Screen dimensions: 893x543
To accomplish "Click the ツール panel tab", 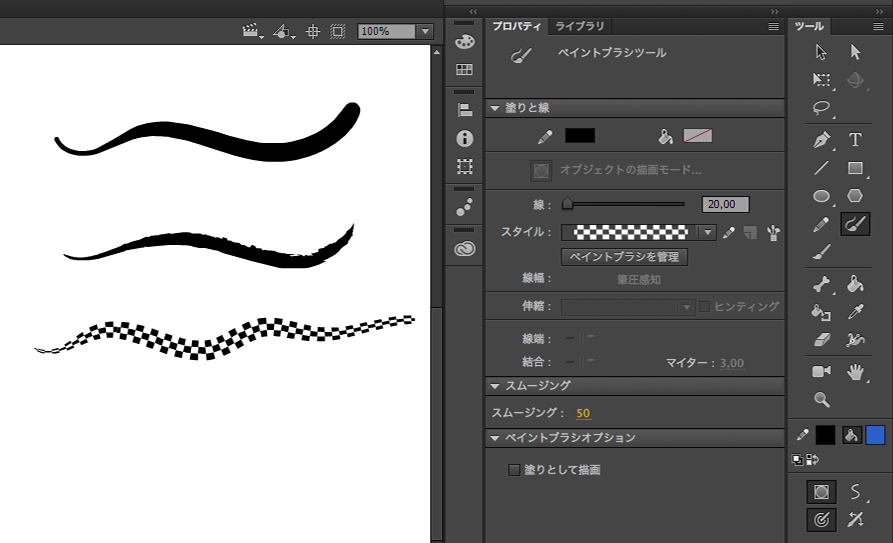I will coord(809,26).
